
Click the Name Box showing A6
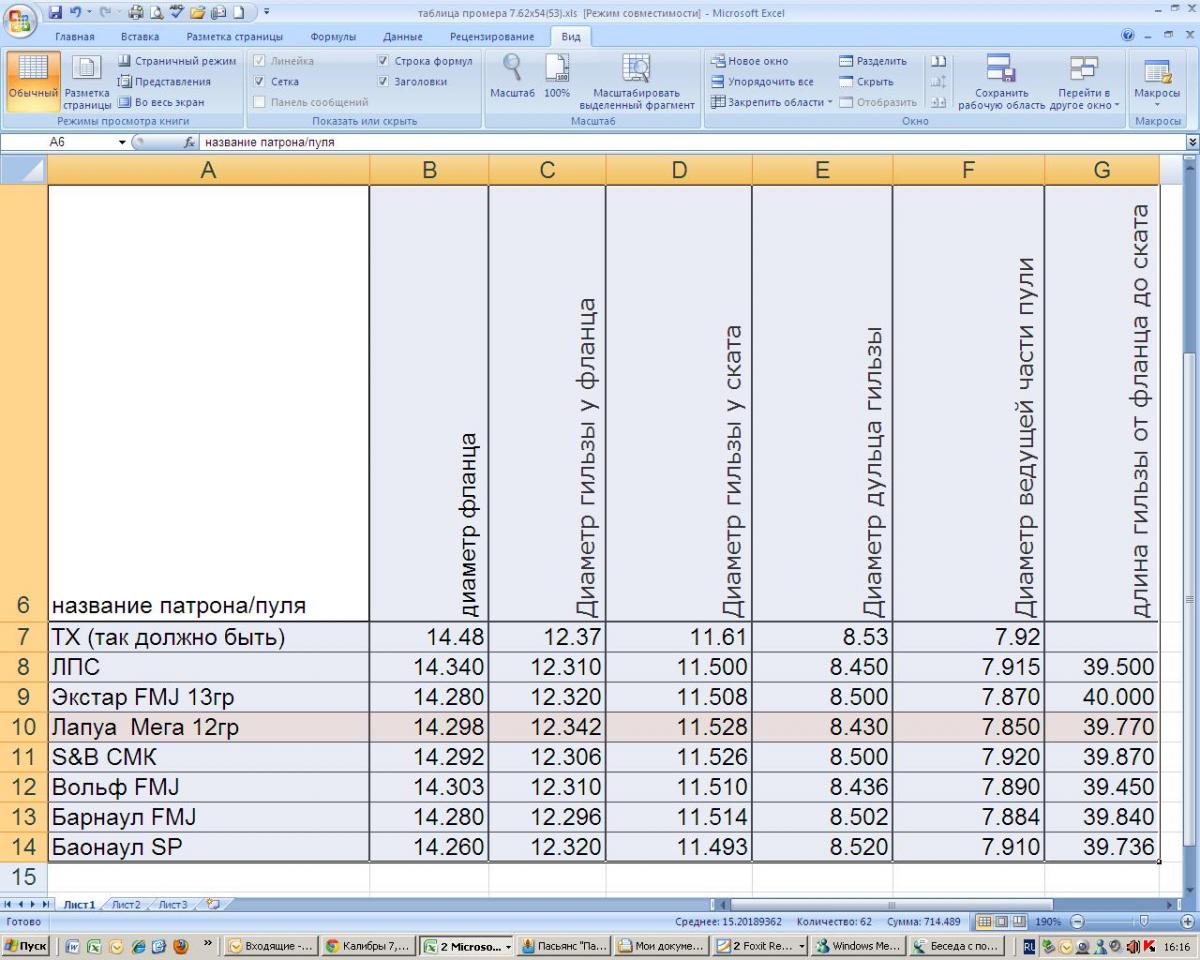pos(80,142)
